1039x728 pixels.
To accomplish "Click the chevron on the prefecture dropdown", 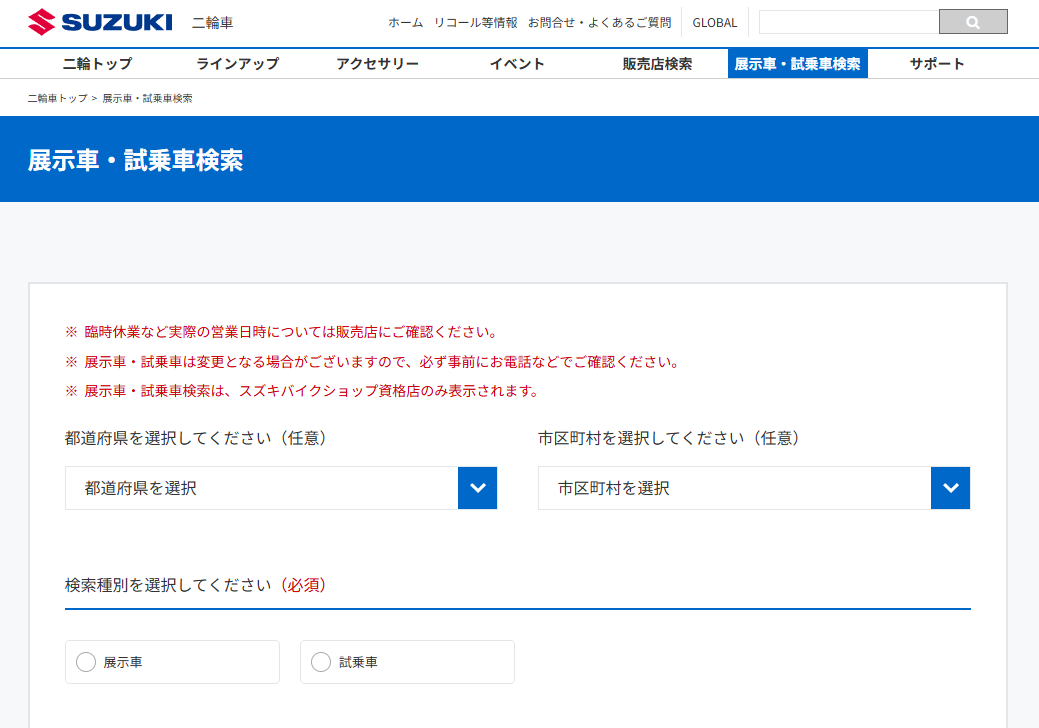I will click(477, 488).
